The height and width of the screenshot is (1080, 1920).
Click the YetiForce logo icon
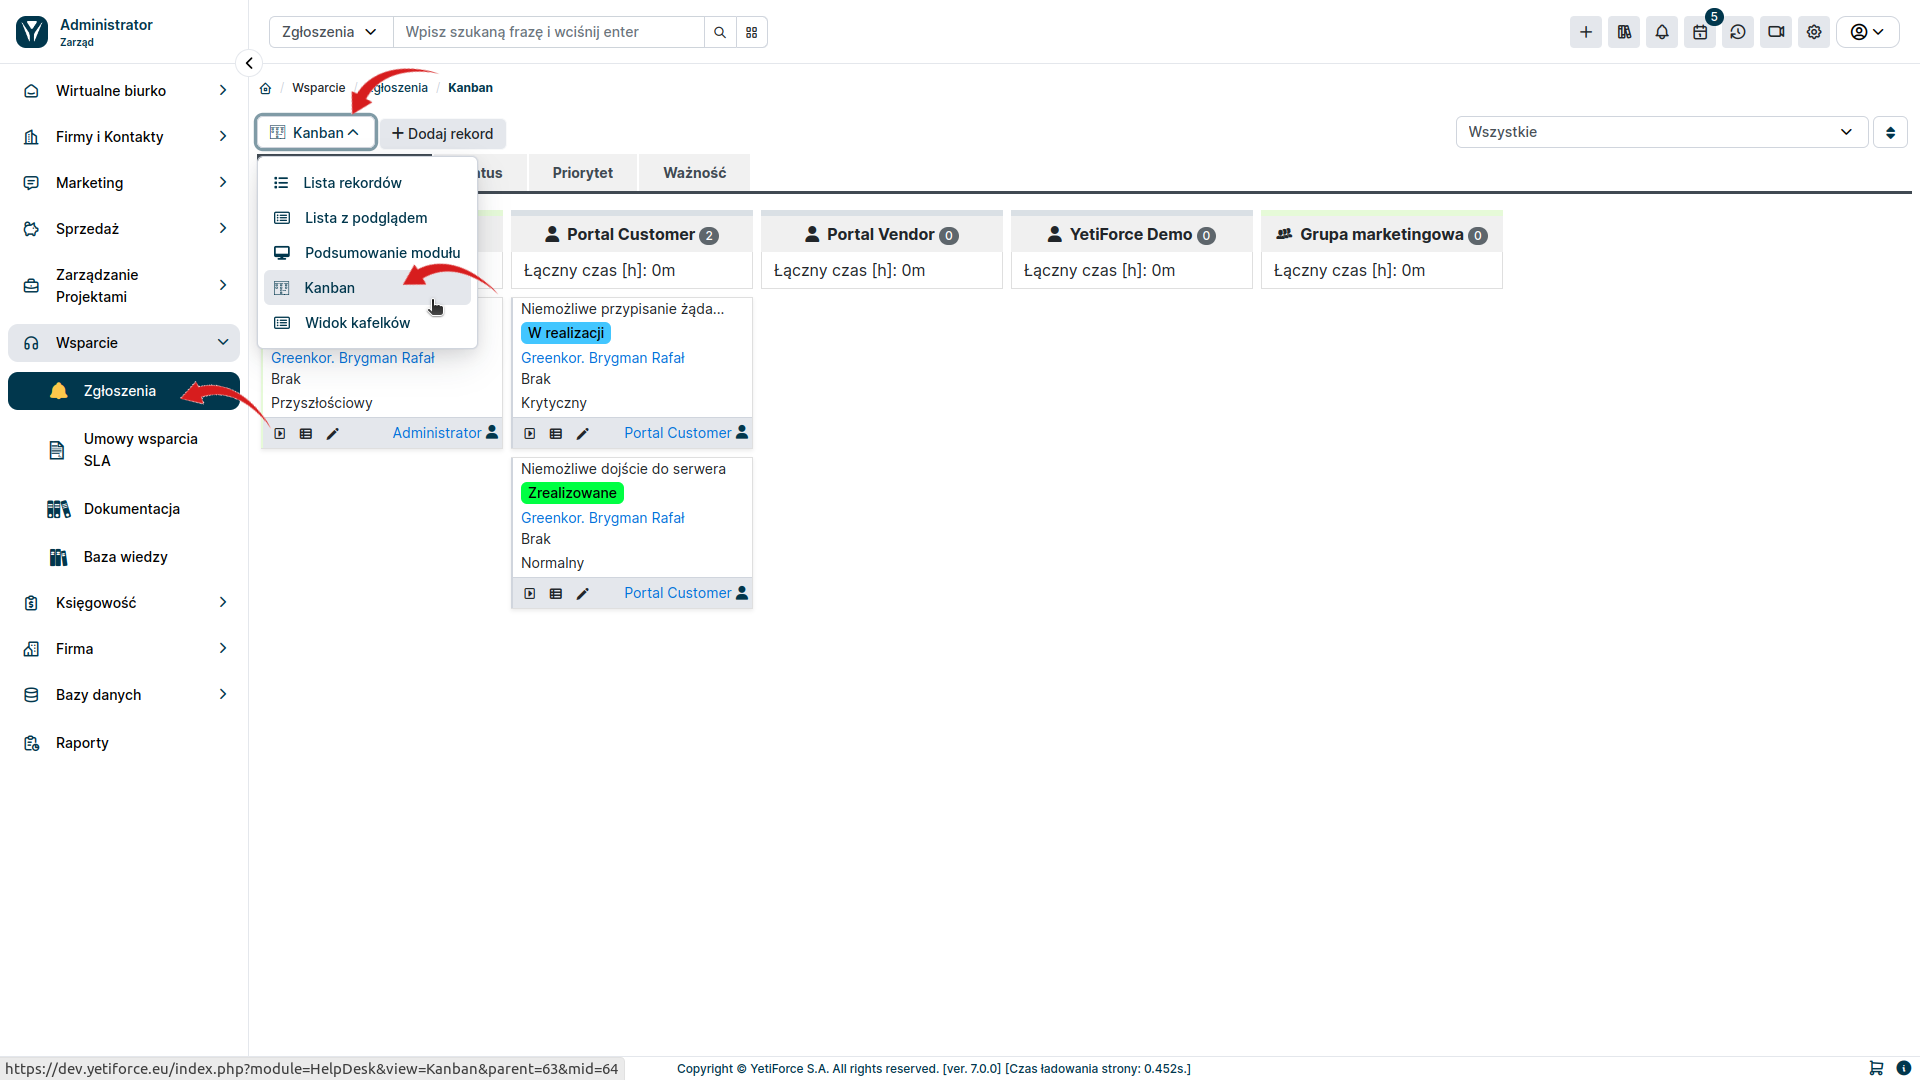point(32,32)
